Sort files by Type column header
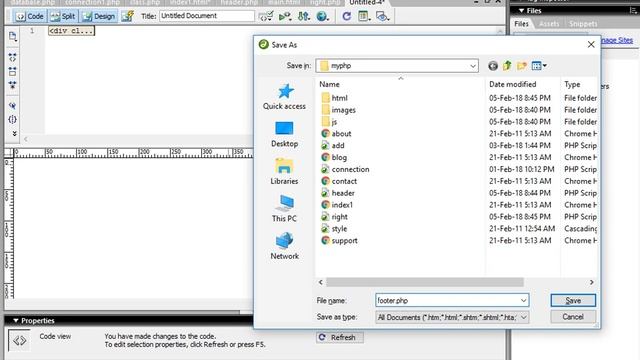 572,84
